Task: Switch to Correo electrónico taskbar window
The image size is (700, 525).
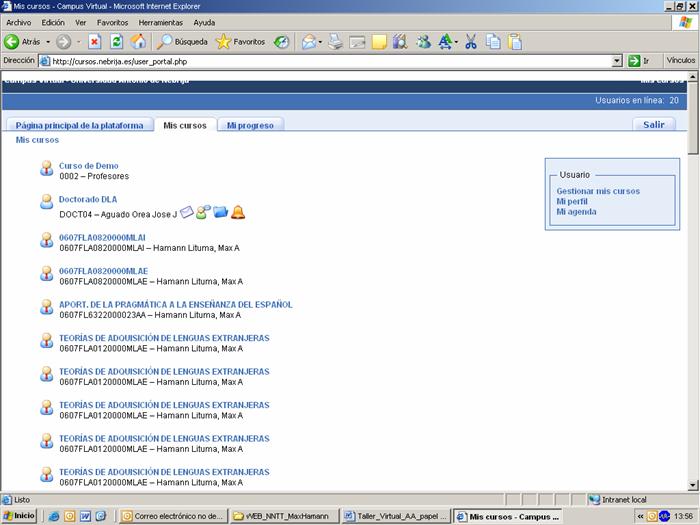Action: coord(172,517)
